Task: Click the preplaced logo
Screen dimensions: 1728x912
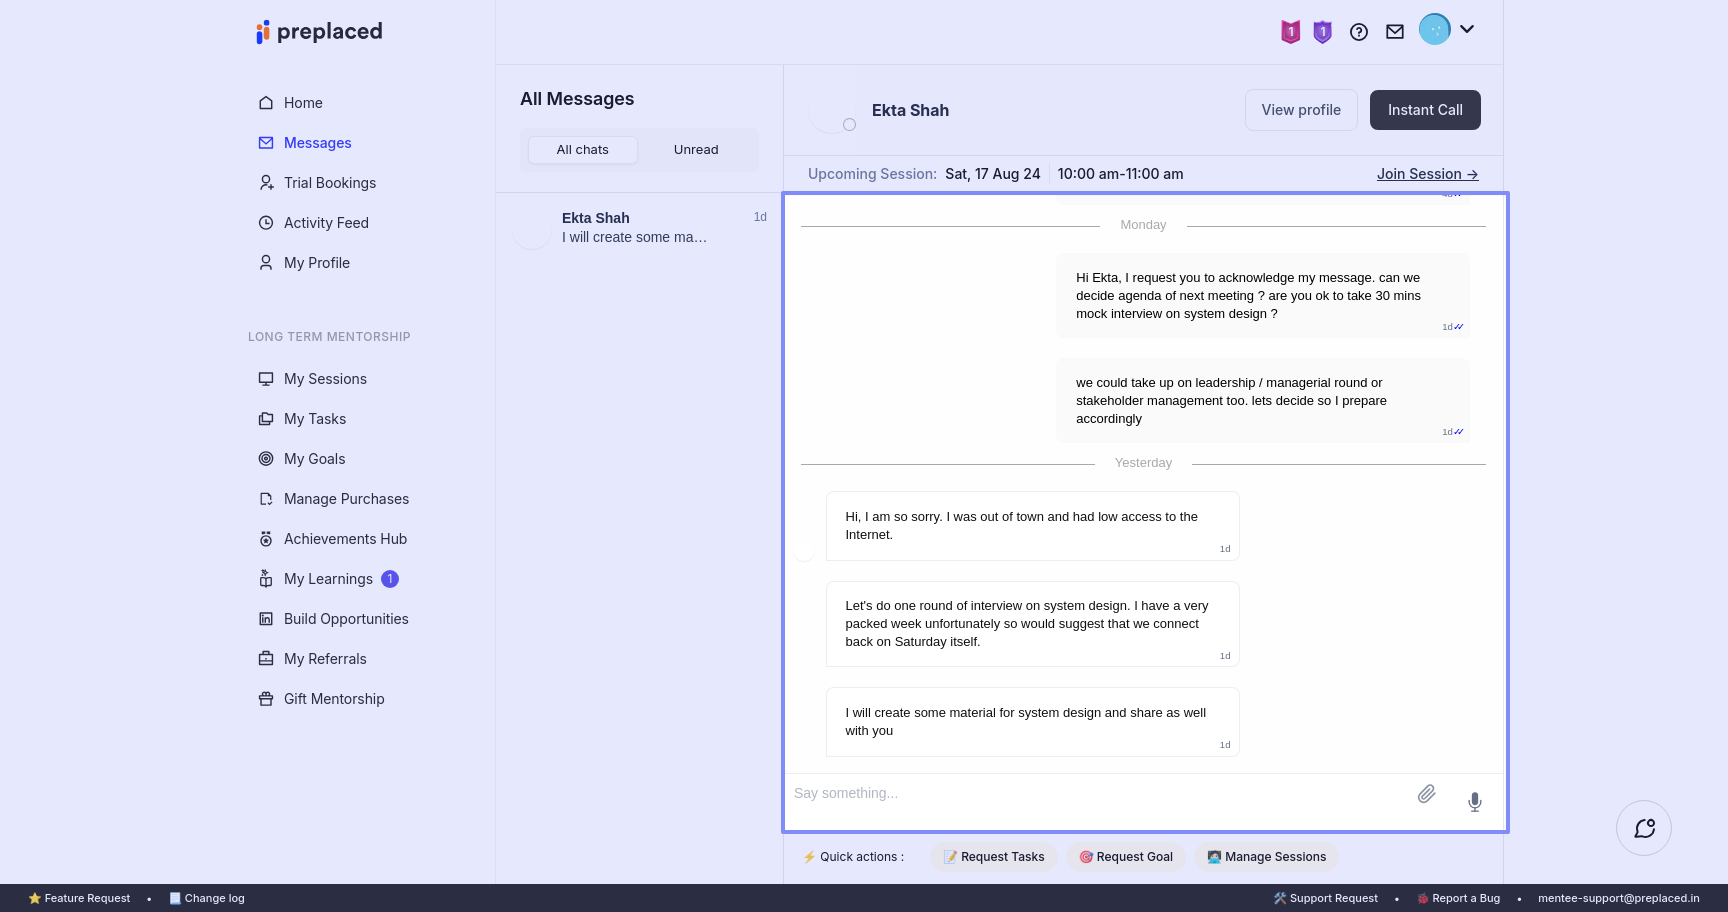Action: tap(320, 32)
